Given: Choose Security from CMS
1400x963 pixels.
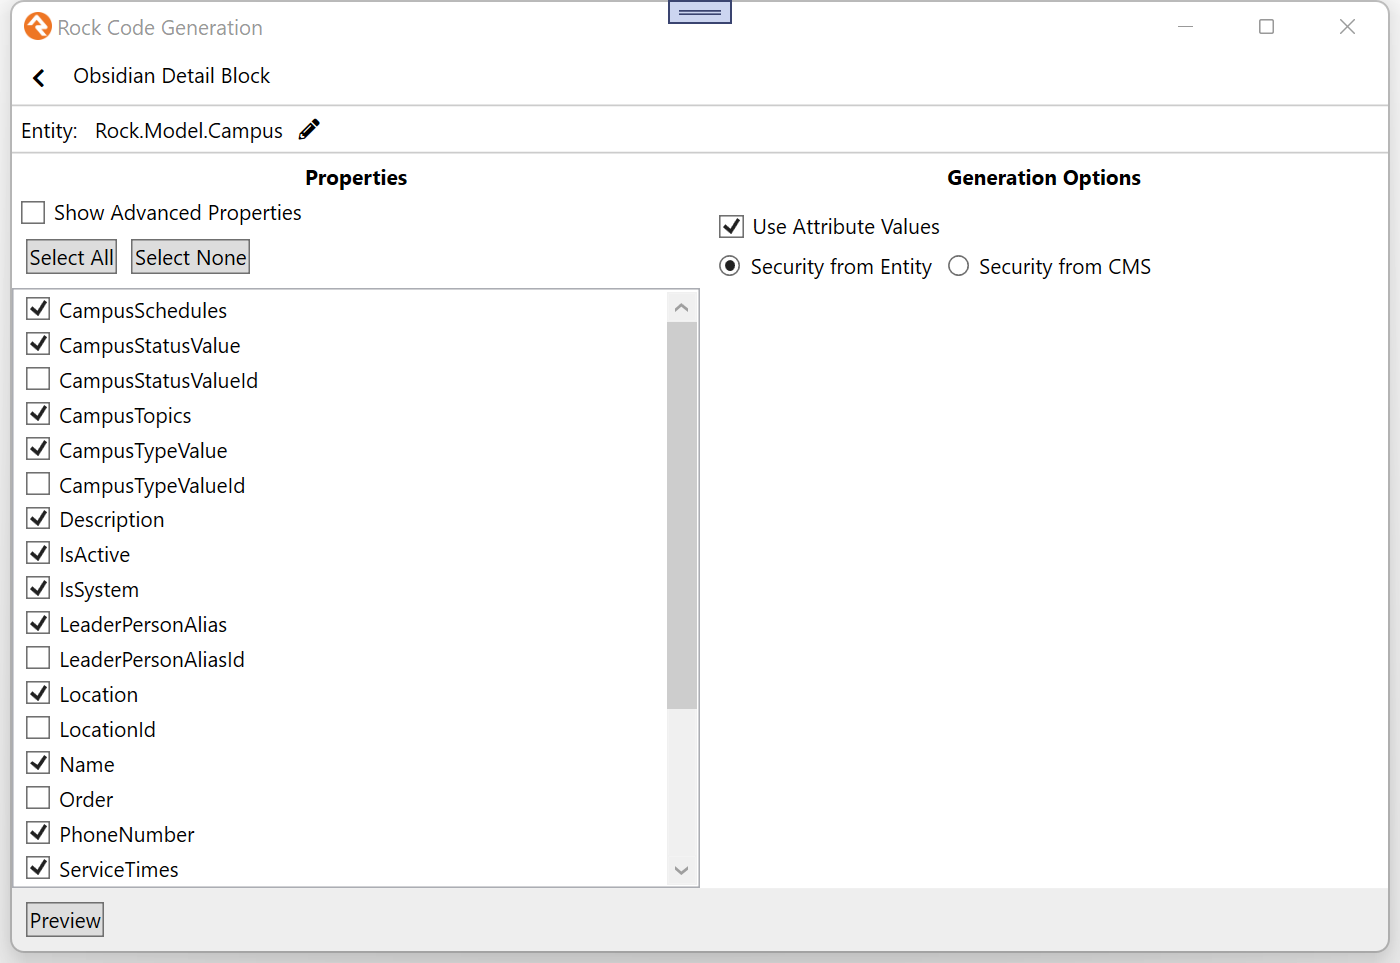Looking at the screenshot, I should tap(958, 266).
